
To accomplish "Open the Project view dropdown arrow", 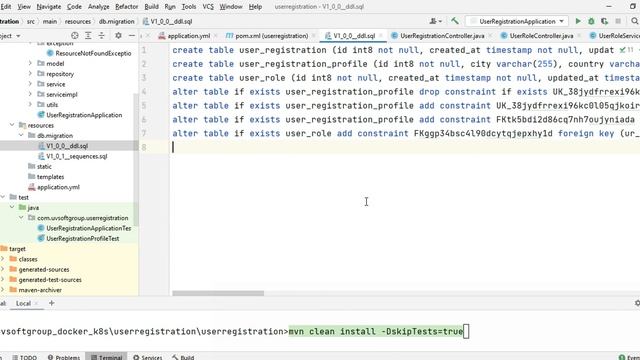I will [18, 36].
